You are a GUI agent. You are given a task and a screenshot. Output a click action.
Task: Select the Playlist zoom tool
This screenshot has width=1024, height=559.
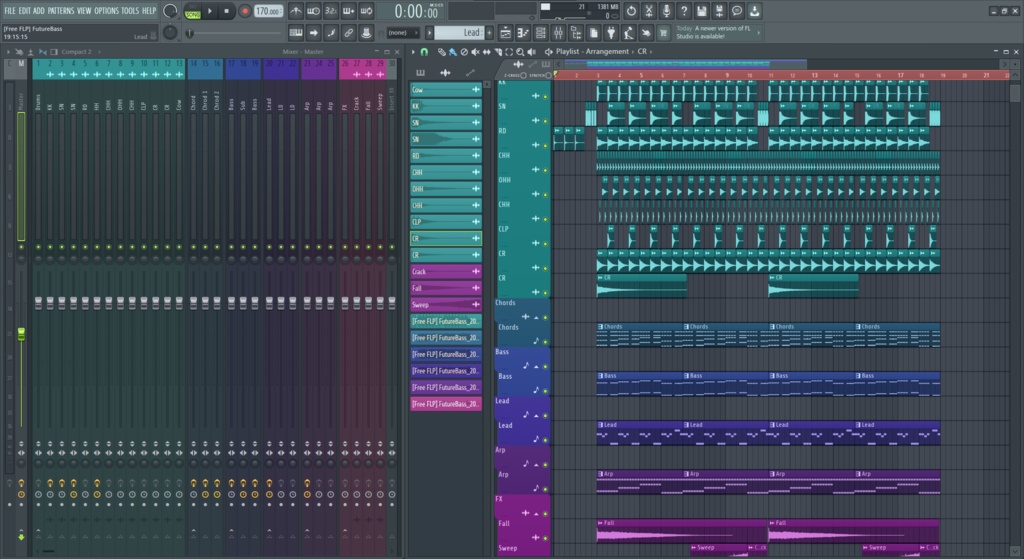click(x=520, y=52)
